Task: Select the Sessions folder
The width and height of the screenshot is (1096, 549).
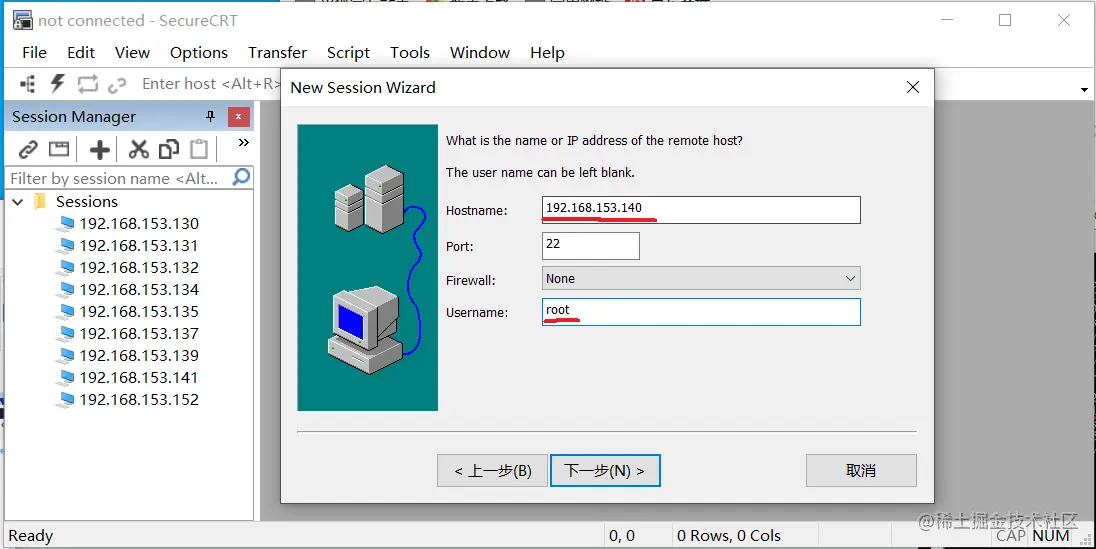Action: (x=87, y=201)
